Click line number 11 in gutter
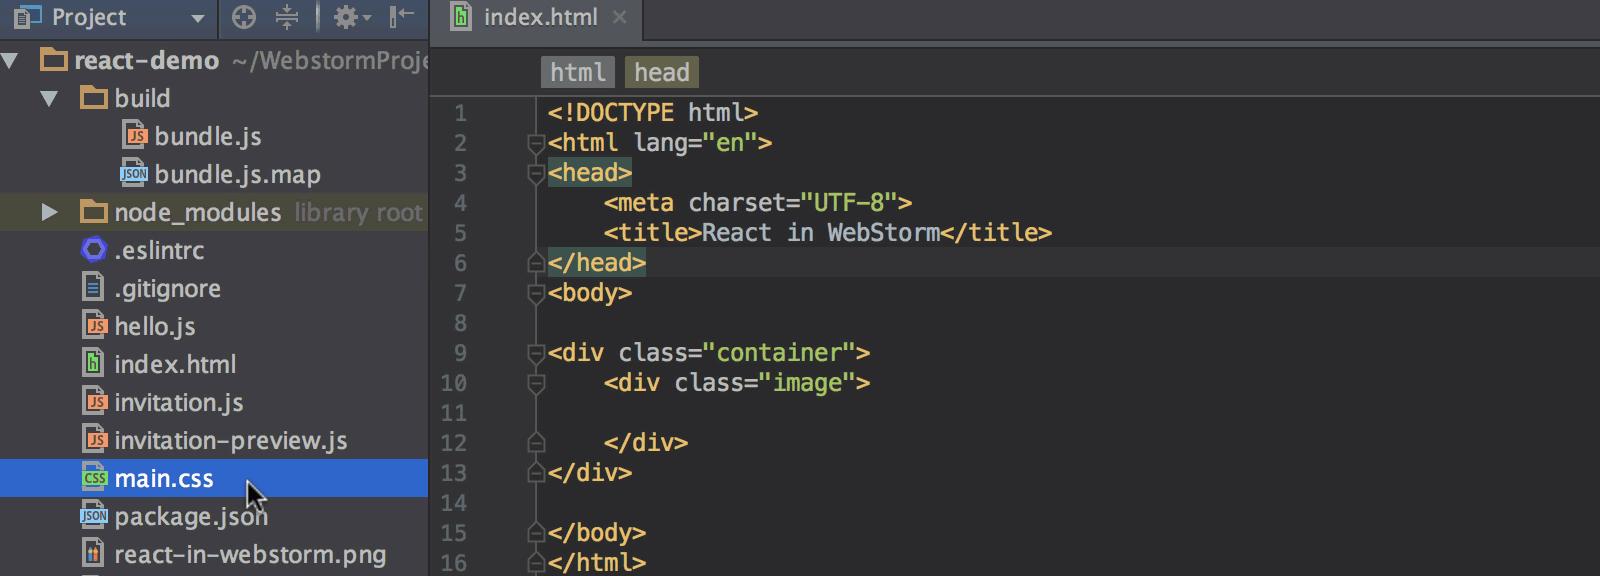This screenshot has height=576, width=1600. point(454,413)
